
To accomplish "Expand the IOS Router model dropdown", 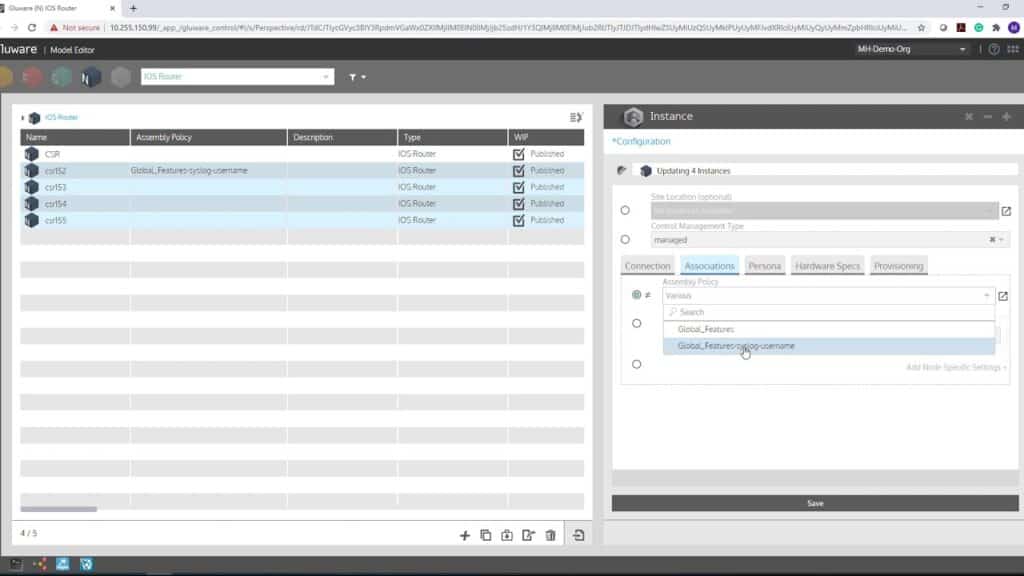I will 325,75.
